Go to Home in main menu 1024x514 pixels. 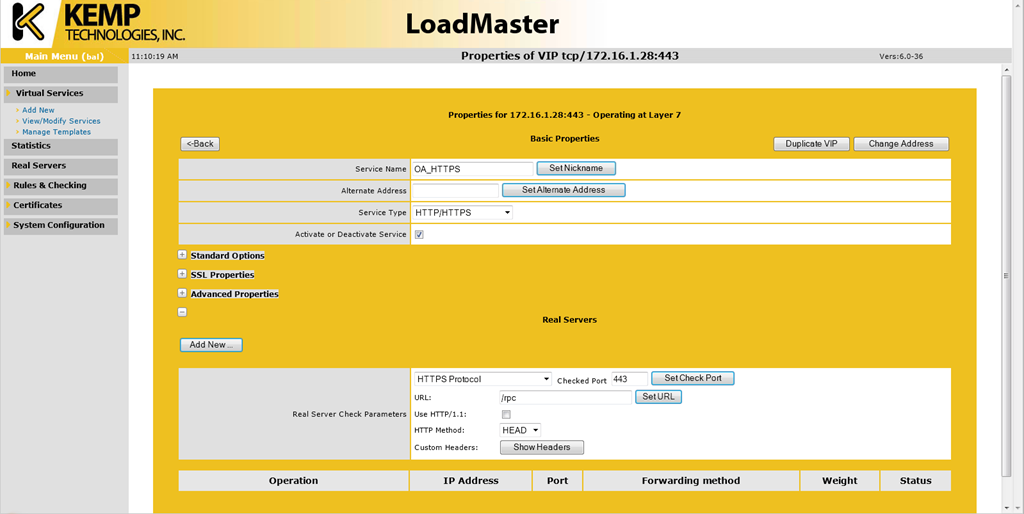61,74
